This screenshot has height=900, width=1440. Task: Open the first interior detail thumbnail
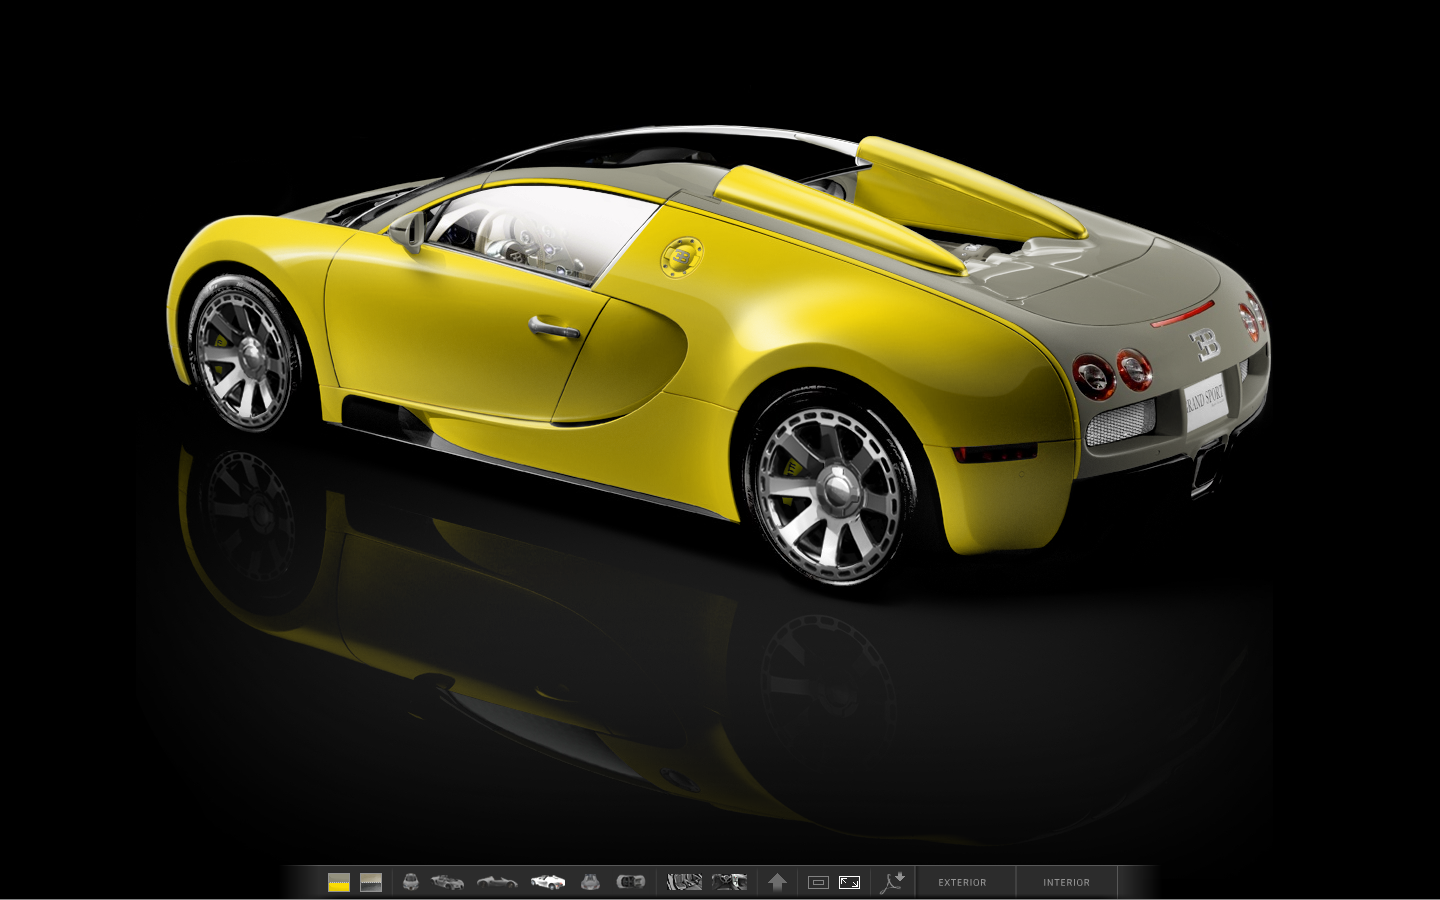[x=684, y=882]
